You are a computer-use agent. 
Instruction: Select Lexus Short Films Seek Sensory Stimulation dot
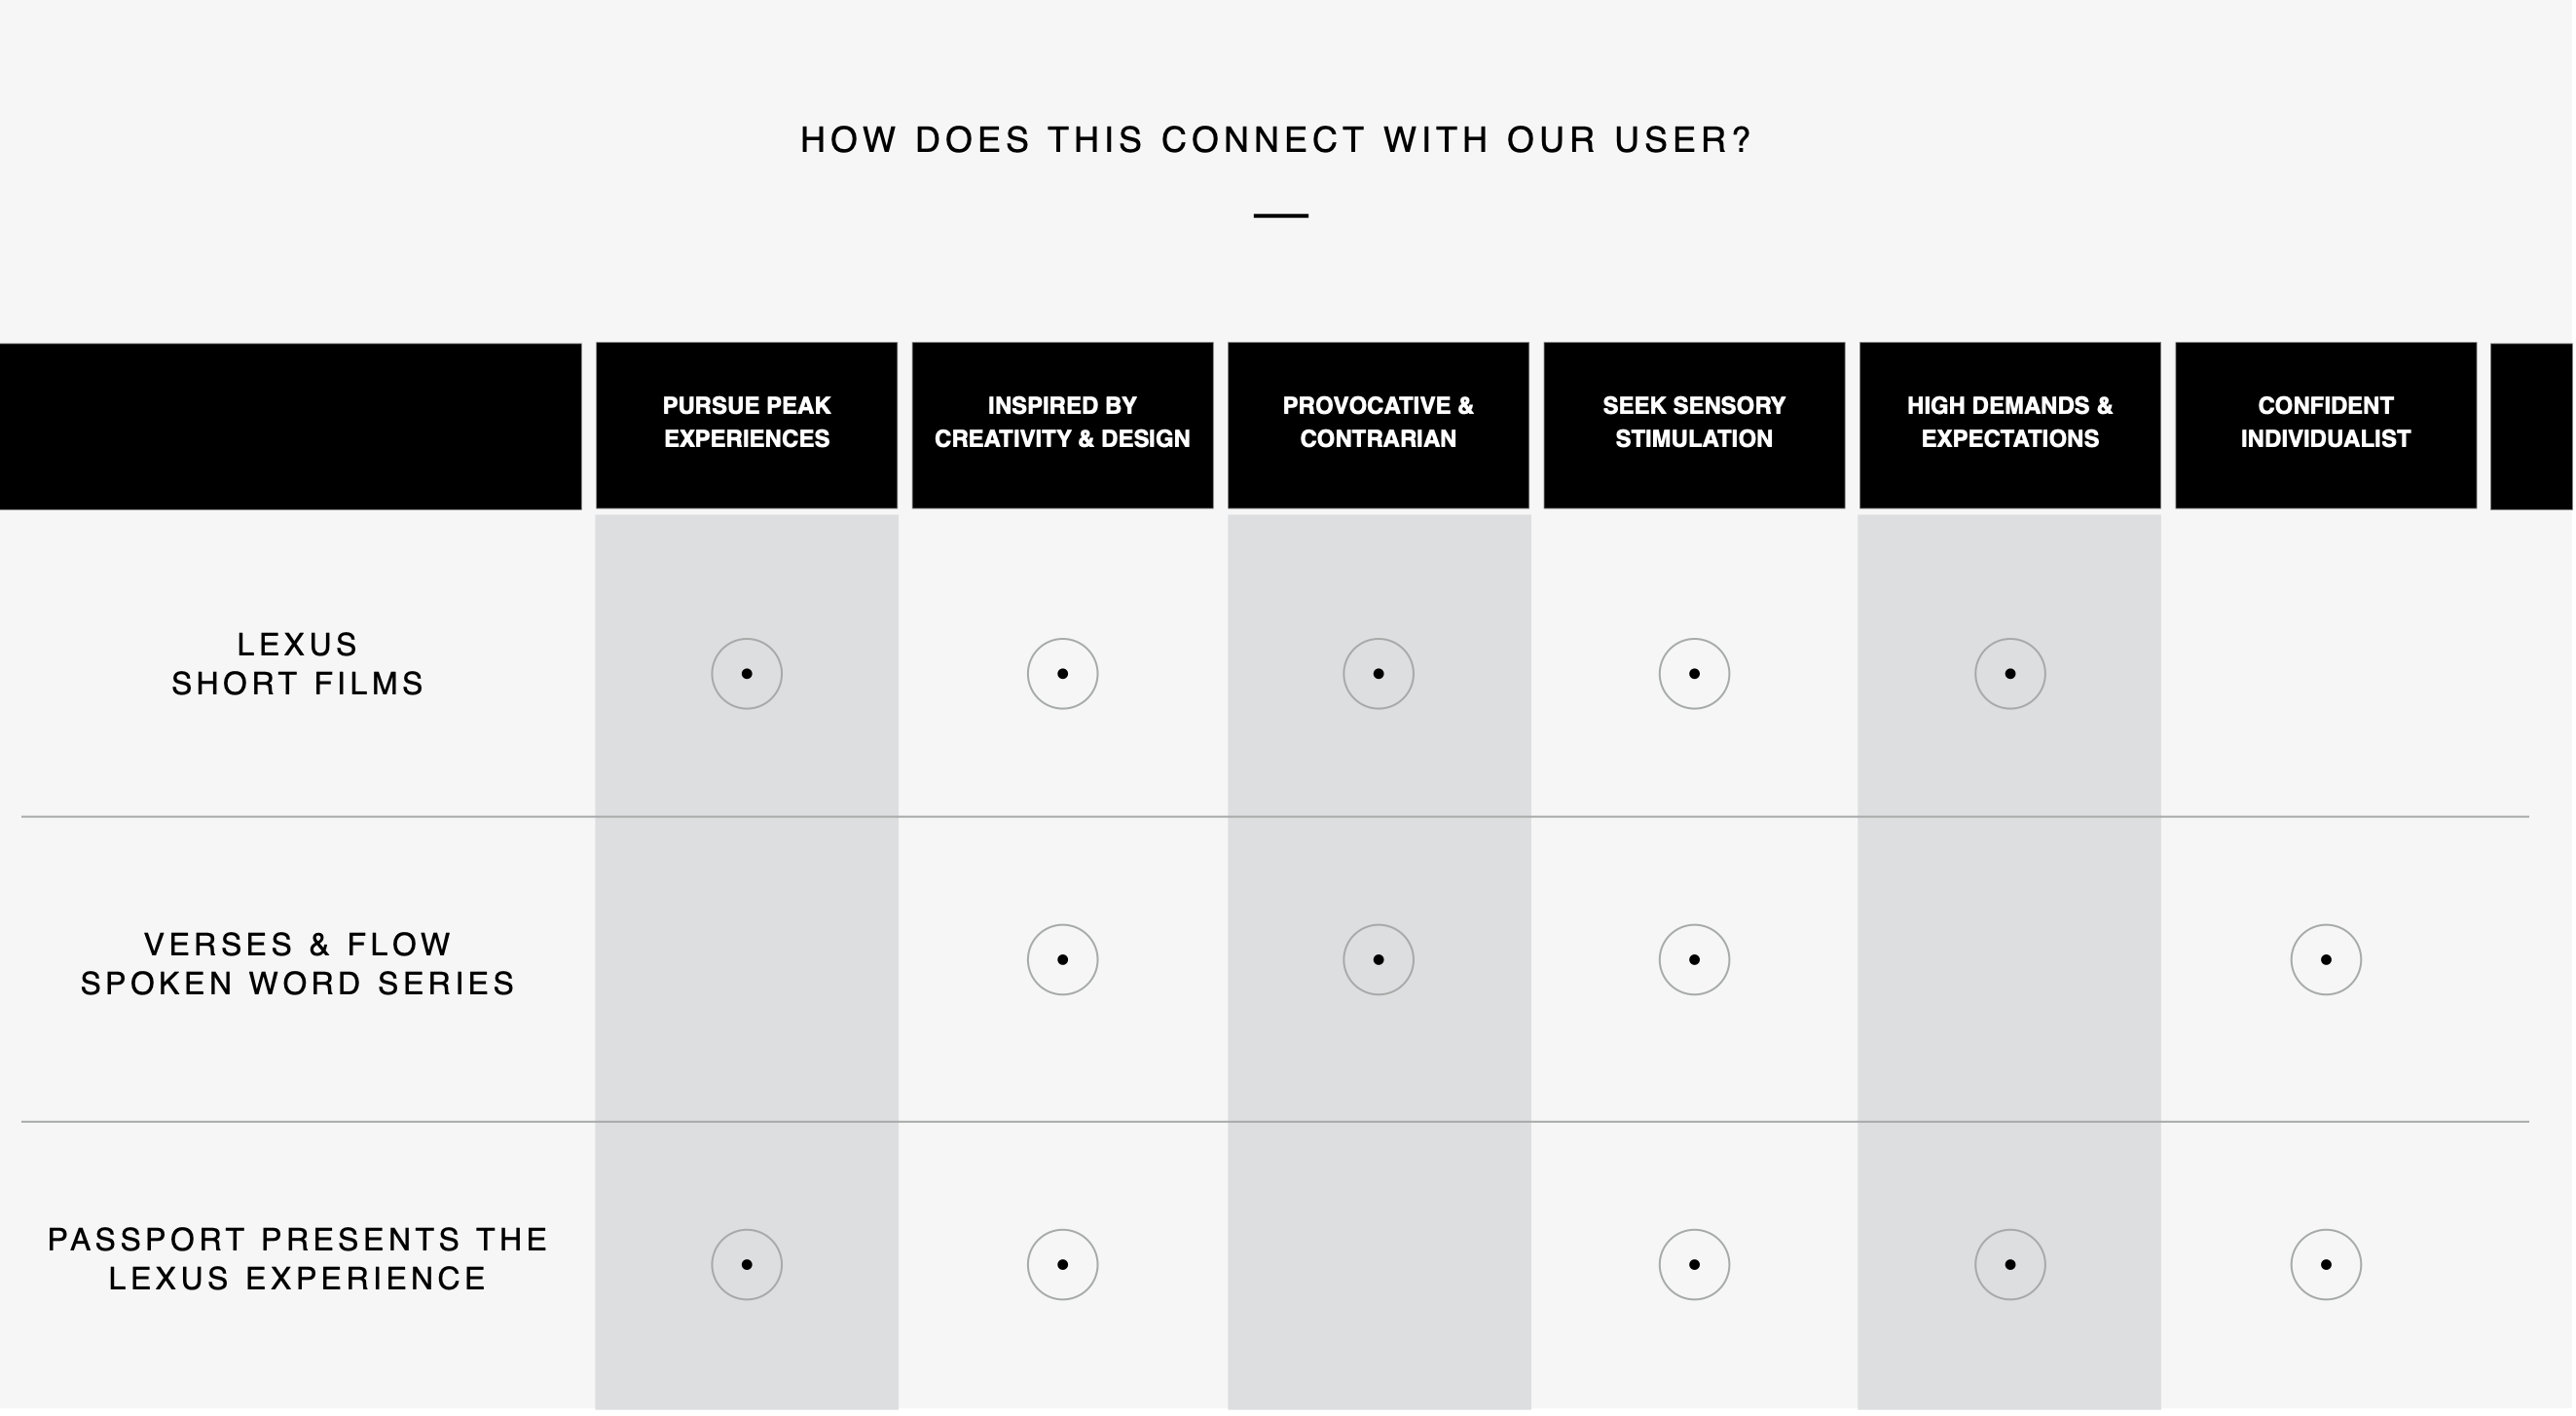[1695, 675]
